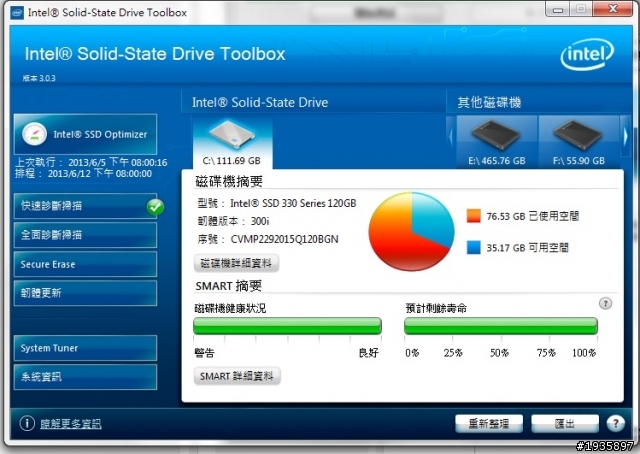Viewport: 640px width, 454px height.
Task: Run the 快速診斷掃描 quick scan
Action: [85, 206]
